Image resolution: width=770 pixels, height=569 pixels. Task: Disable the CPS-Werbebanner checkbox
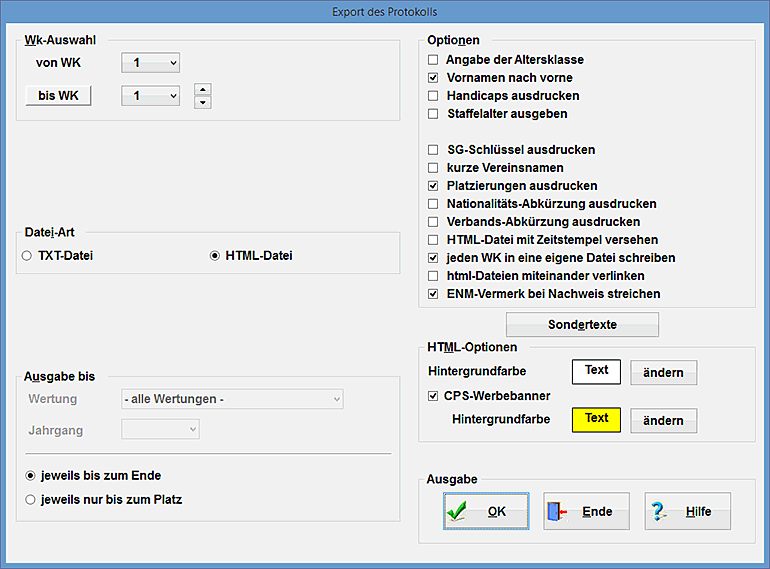tap(433, 396)
